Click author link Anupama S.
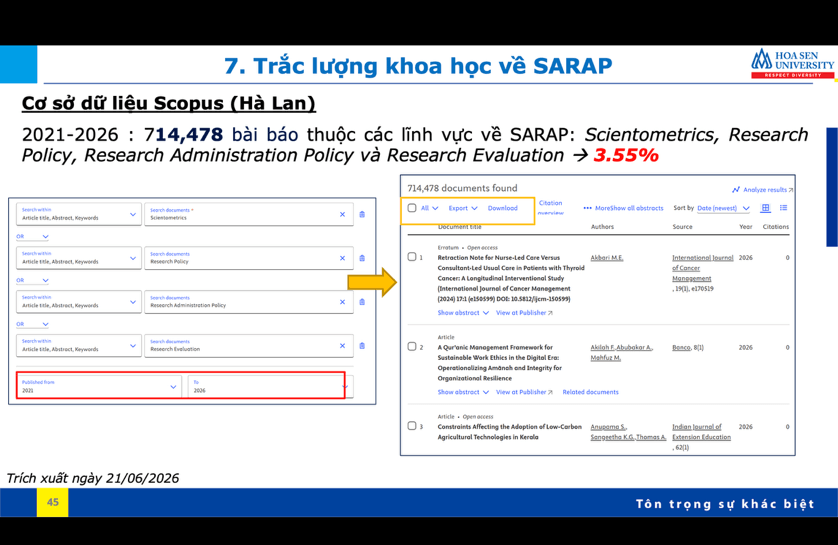 point(608,426)
